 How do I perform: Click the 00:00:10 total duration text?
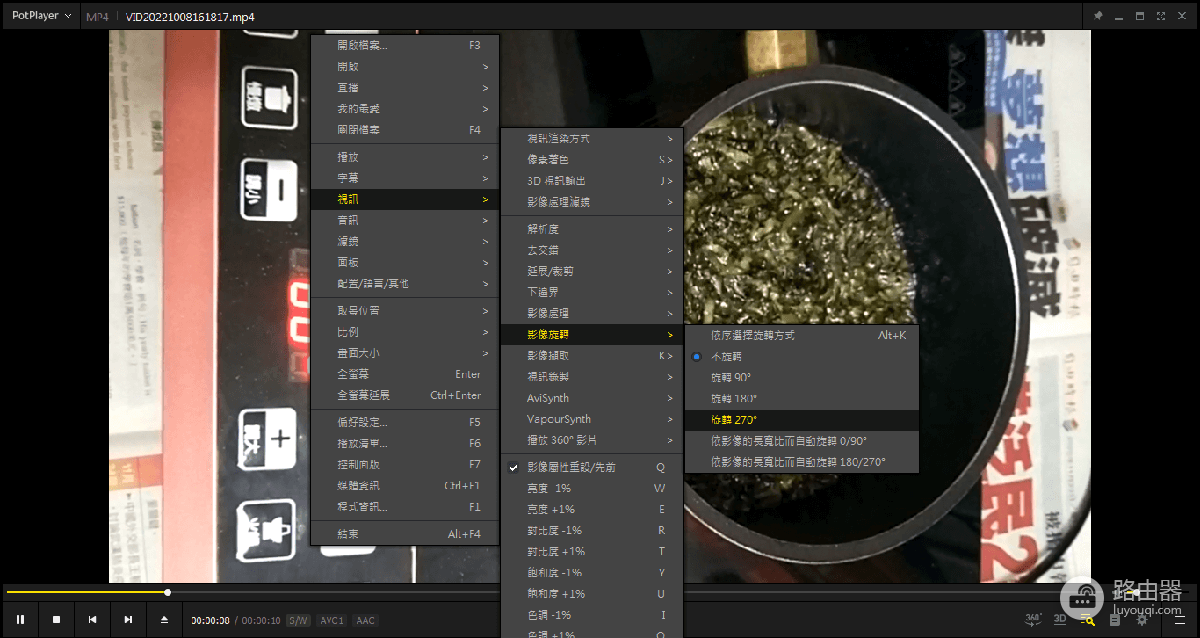pyautogui.click(x=261, y=621)
